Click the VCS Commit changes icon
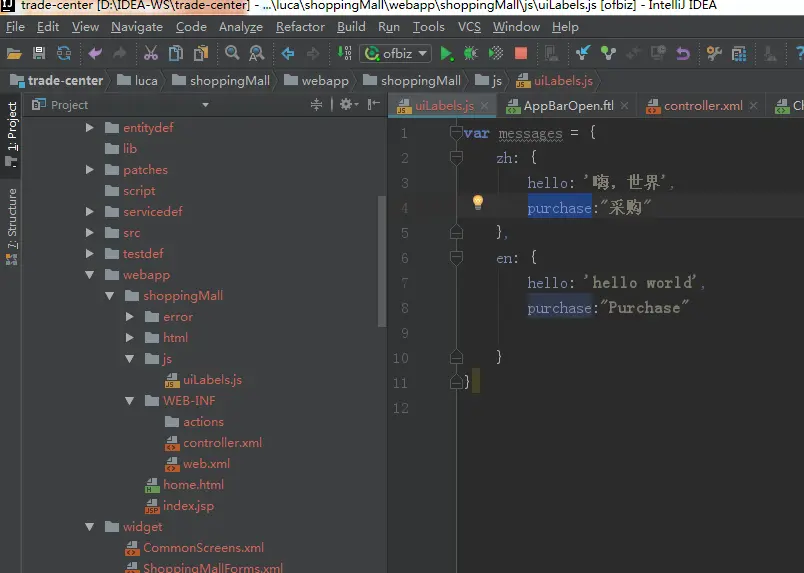Screen dimensions: 804x573 (x=608, y=53)
